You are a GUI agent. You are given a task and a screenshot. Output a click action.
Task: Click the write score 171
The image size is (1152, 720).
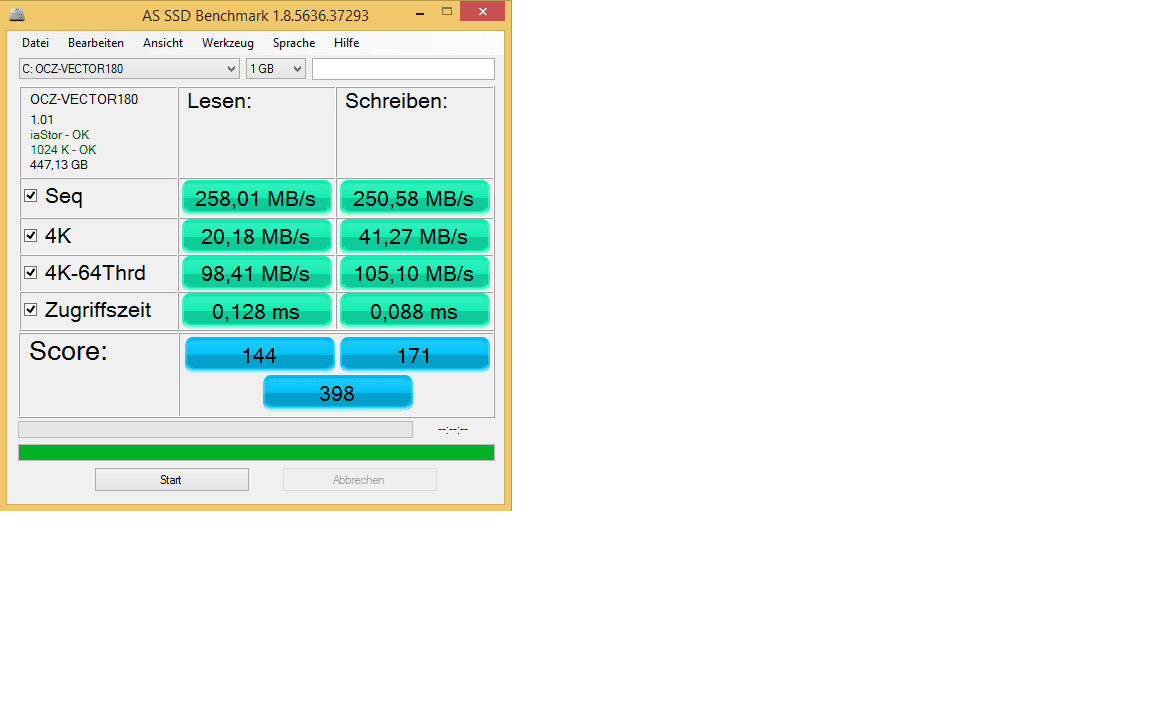[414, 355]
